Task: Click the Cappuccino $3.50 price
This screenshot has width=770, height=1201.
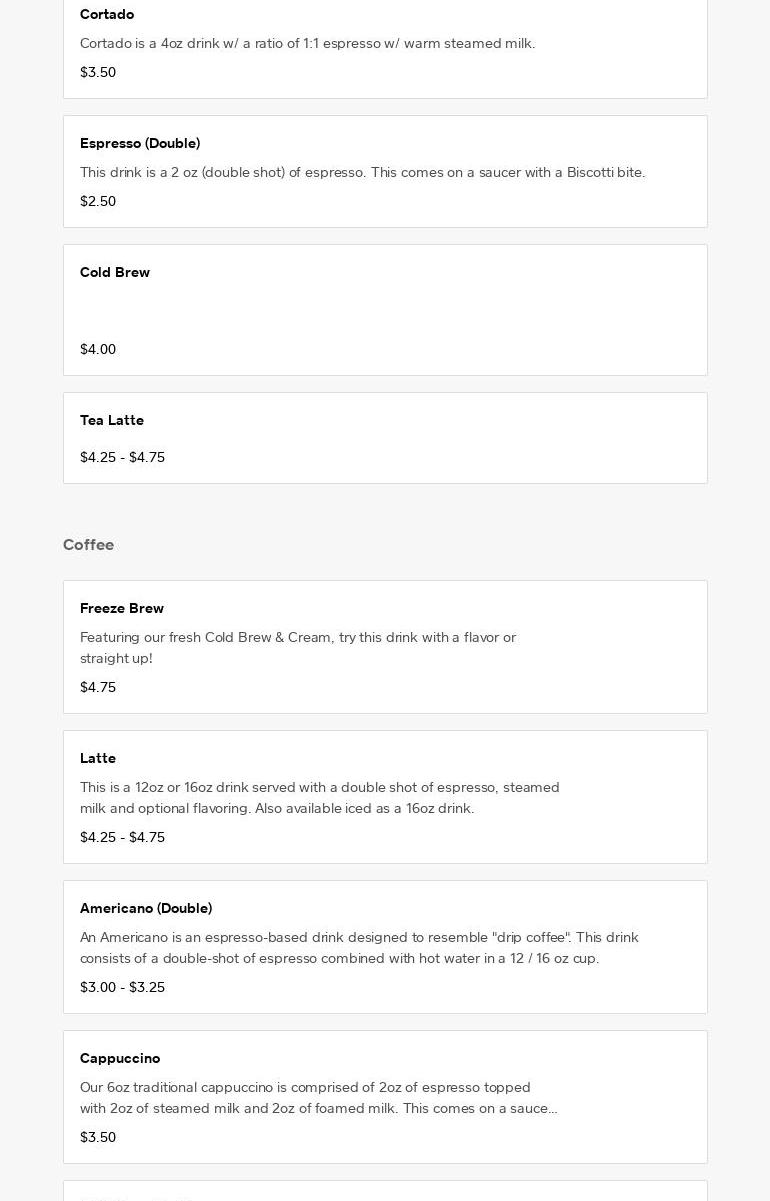Action: tap(98, 1137)
